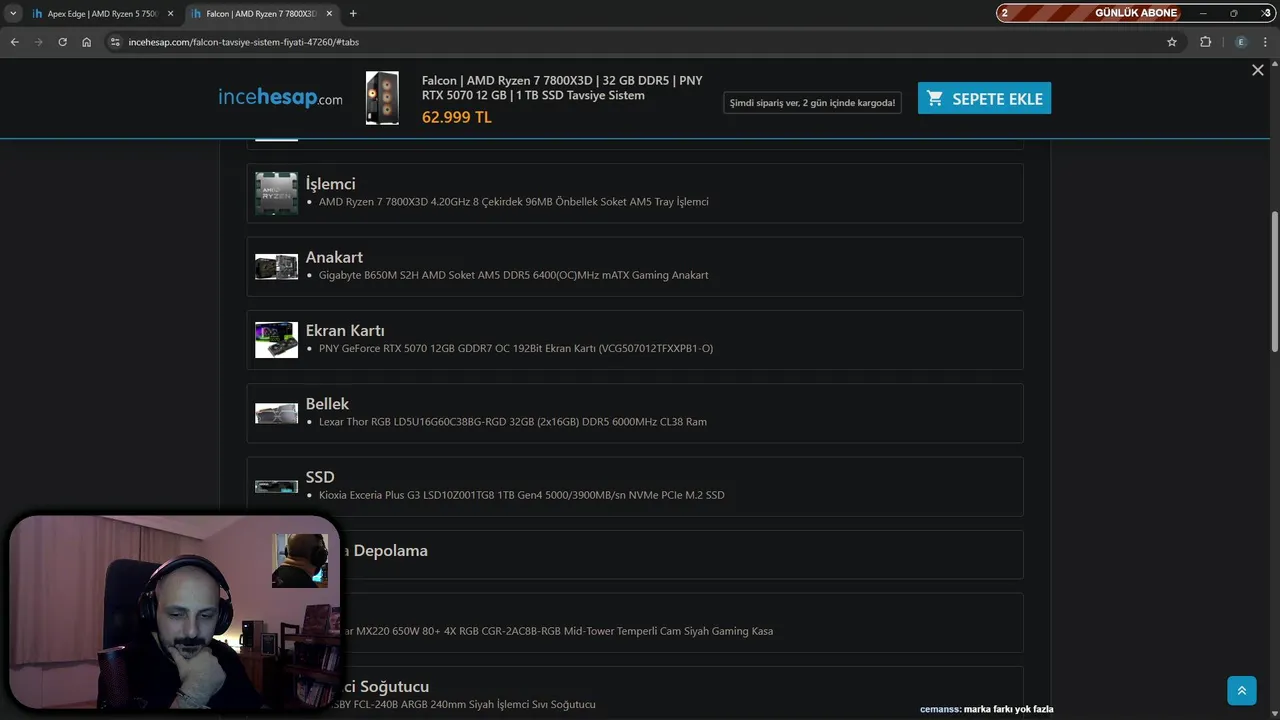Select the MX220 650W gaming case description
This screenshot has width=1280, height=720.
point(557,631)
